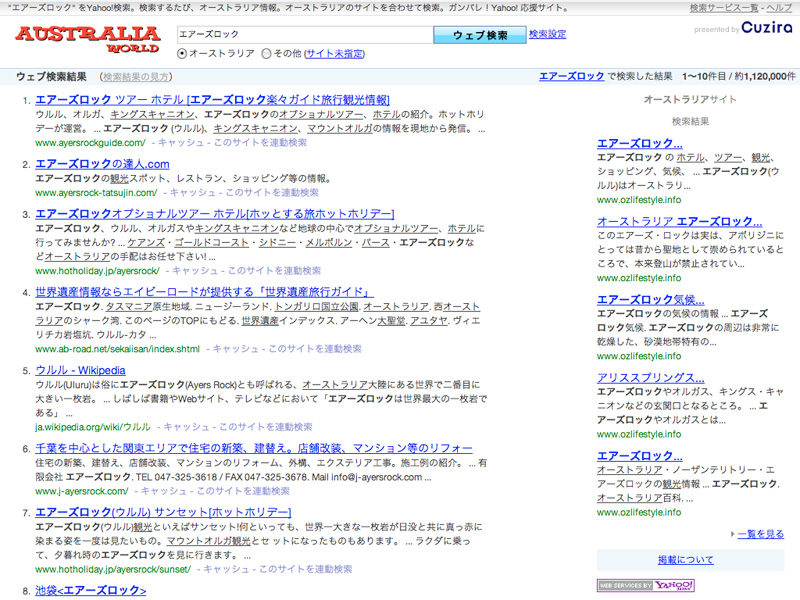Click the ja.wikipedia.org/wiki/ウルル URL text
Viewport: 800px width, 600px height.
[93, 427]
